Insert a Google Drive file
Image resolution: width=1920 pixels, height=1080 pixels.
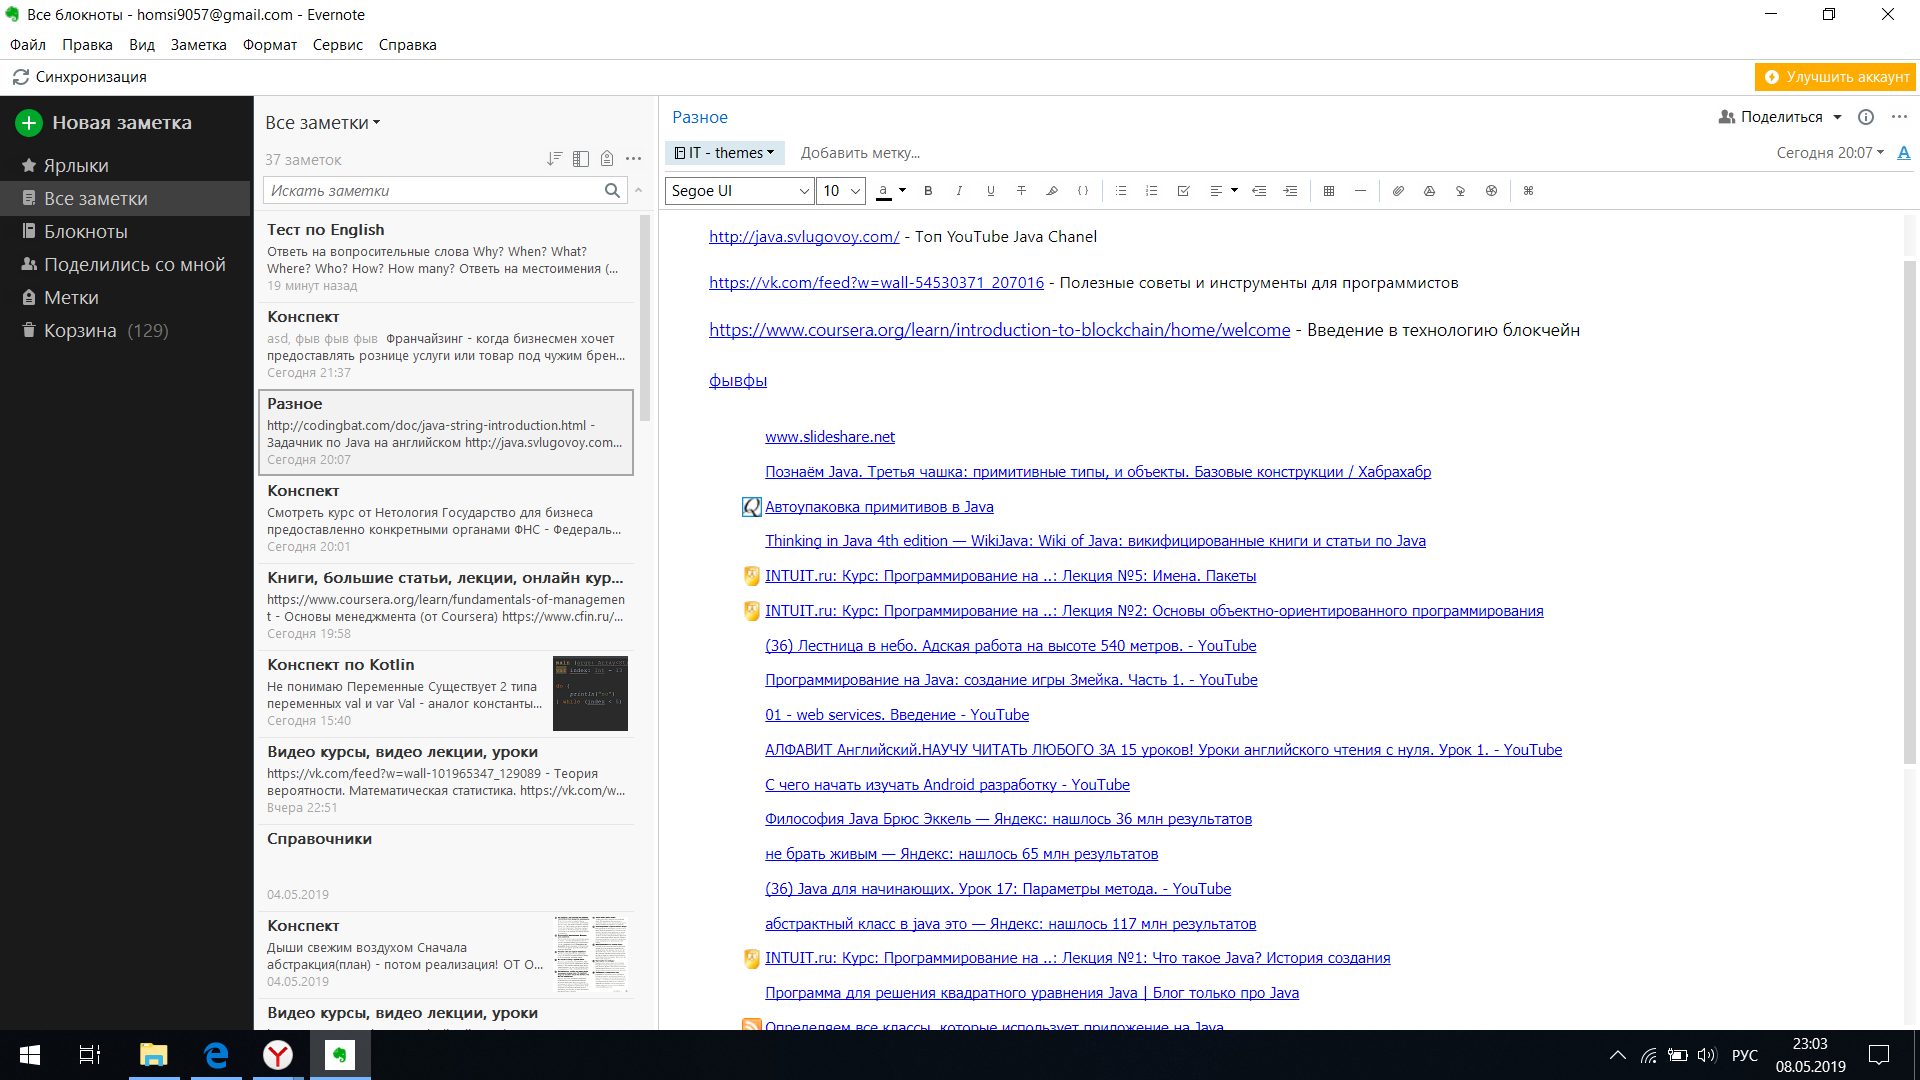1429,191
